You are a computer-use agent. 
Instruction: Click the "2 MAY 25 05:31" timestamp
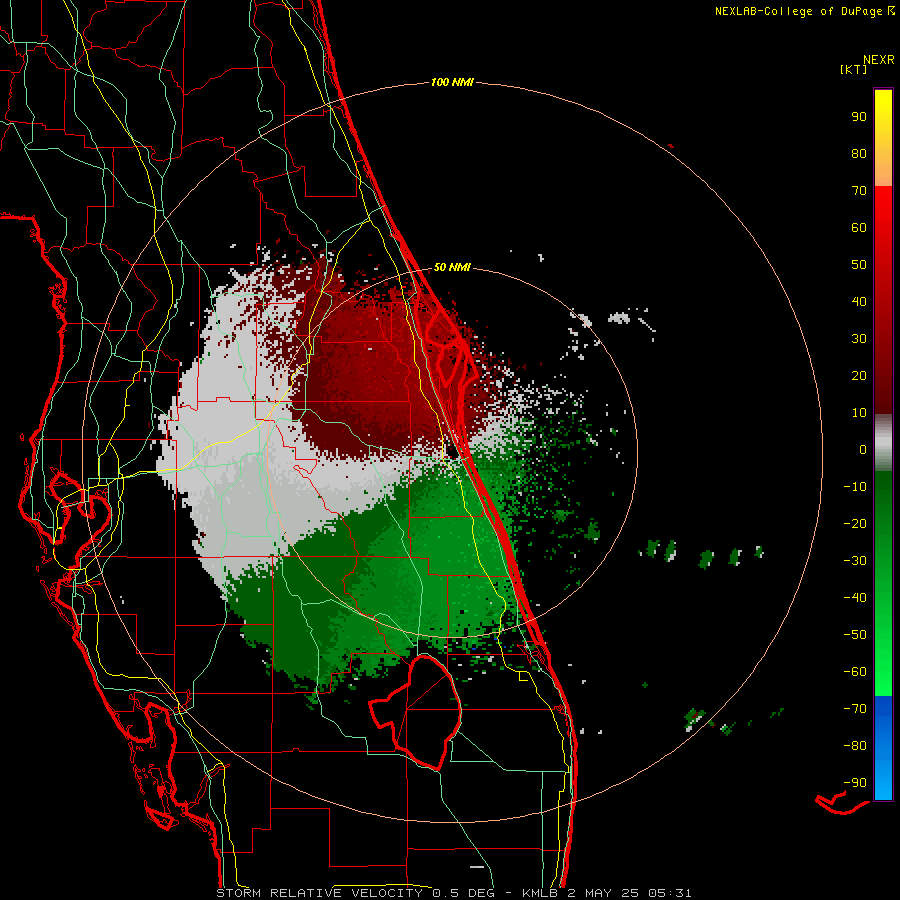(628, 893)
